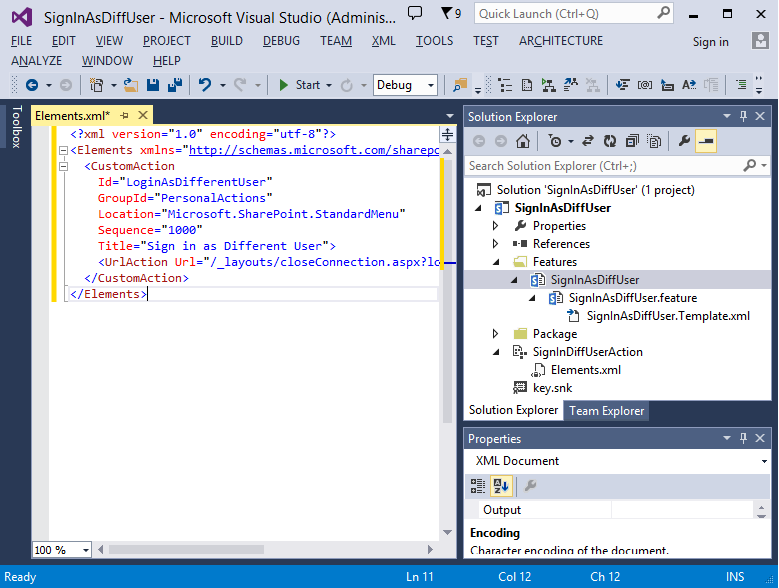Click the Solution Explorer Home icon
The height and width of the screenshot is (588, 779).
pyautogui.click(x=523, y=142)
